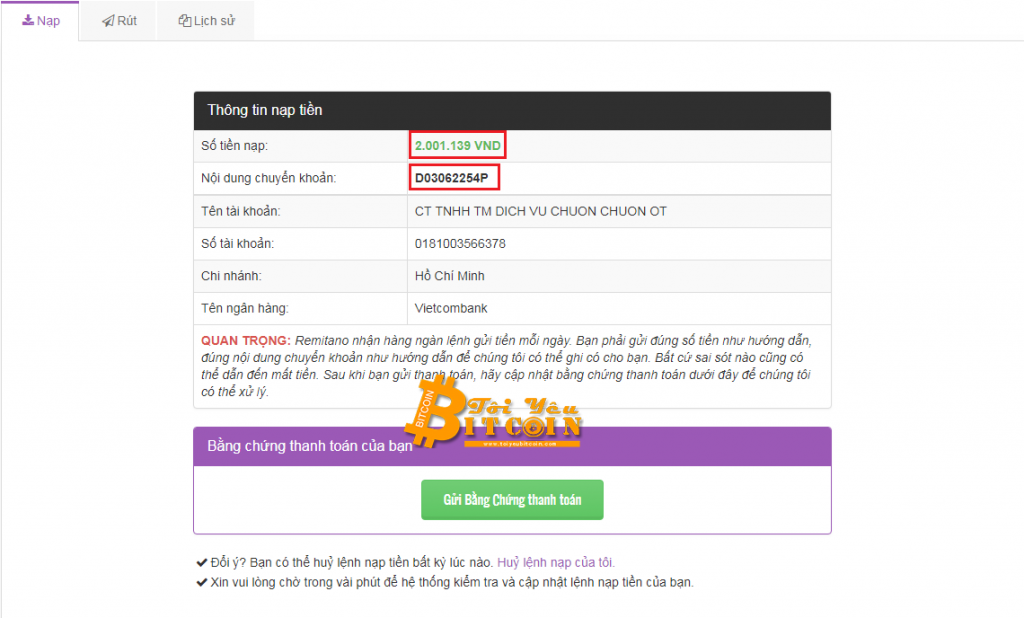
Task: Click the Hồ Chí Minh branch value
Action: point(449,276)
